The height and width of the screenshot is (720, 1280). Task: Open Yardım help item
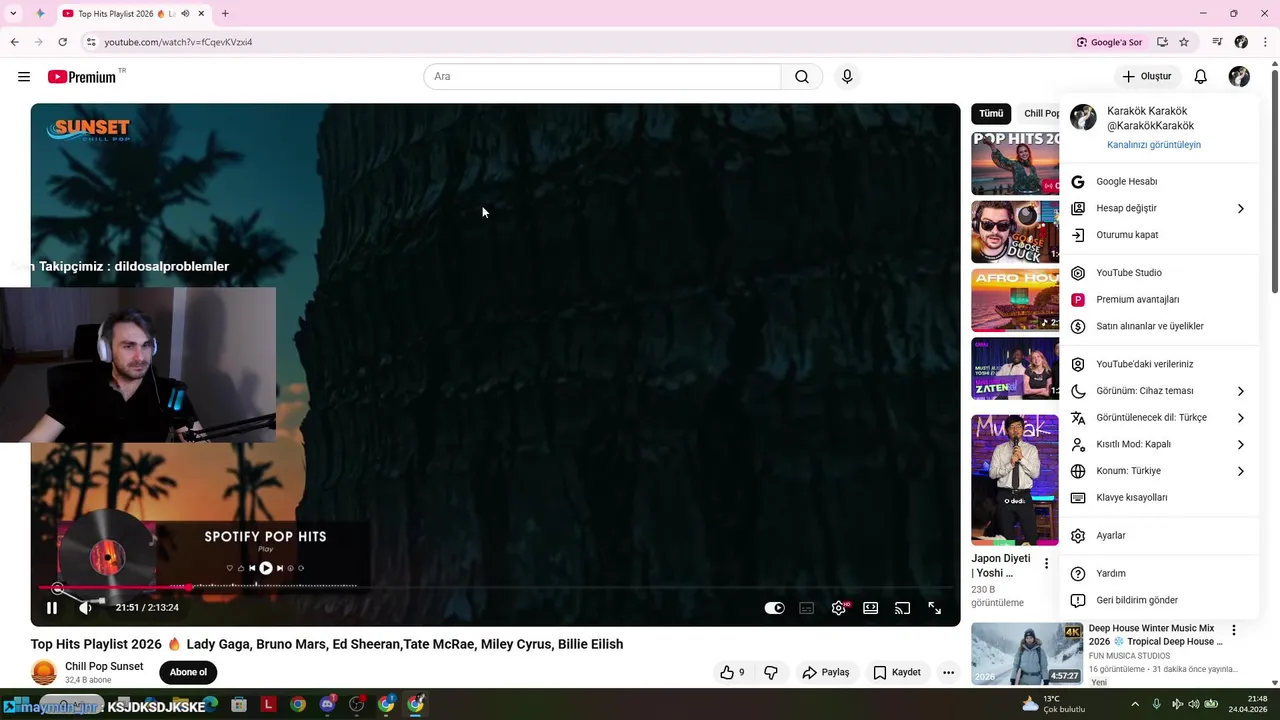click(1158, 574)
